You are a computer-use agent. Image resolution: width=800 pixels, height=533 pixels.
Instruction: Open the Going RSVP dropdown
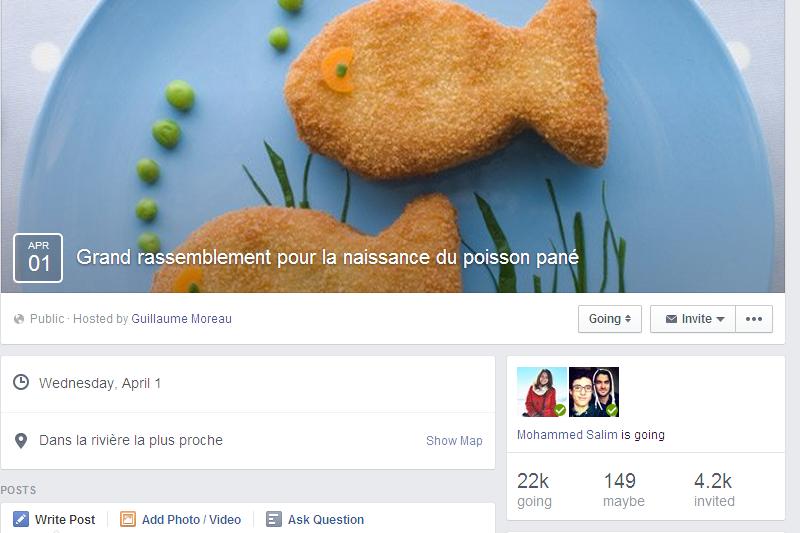pos(610,319)
